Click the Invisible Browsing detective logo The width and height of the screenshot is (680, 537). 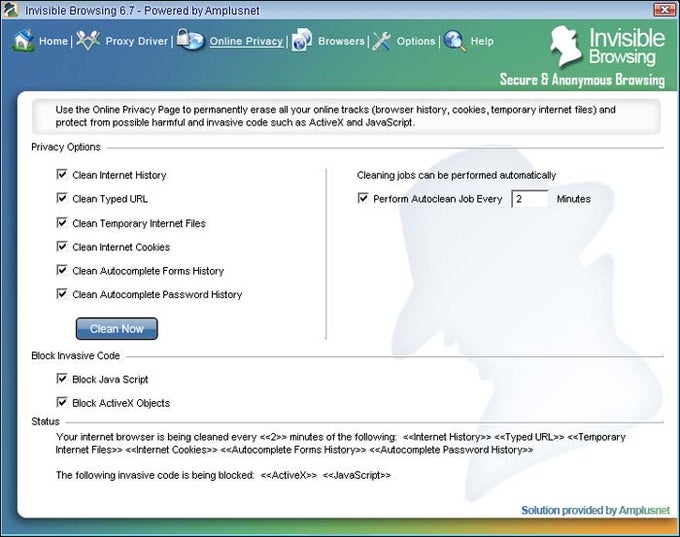coord(566,46)
